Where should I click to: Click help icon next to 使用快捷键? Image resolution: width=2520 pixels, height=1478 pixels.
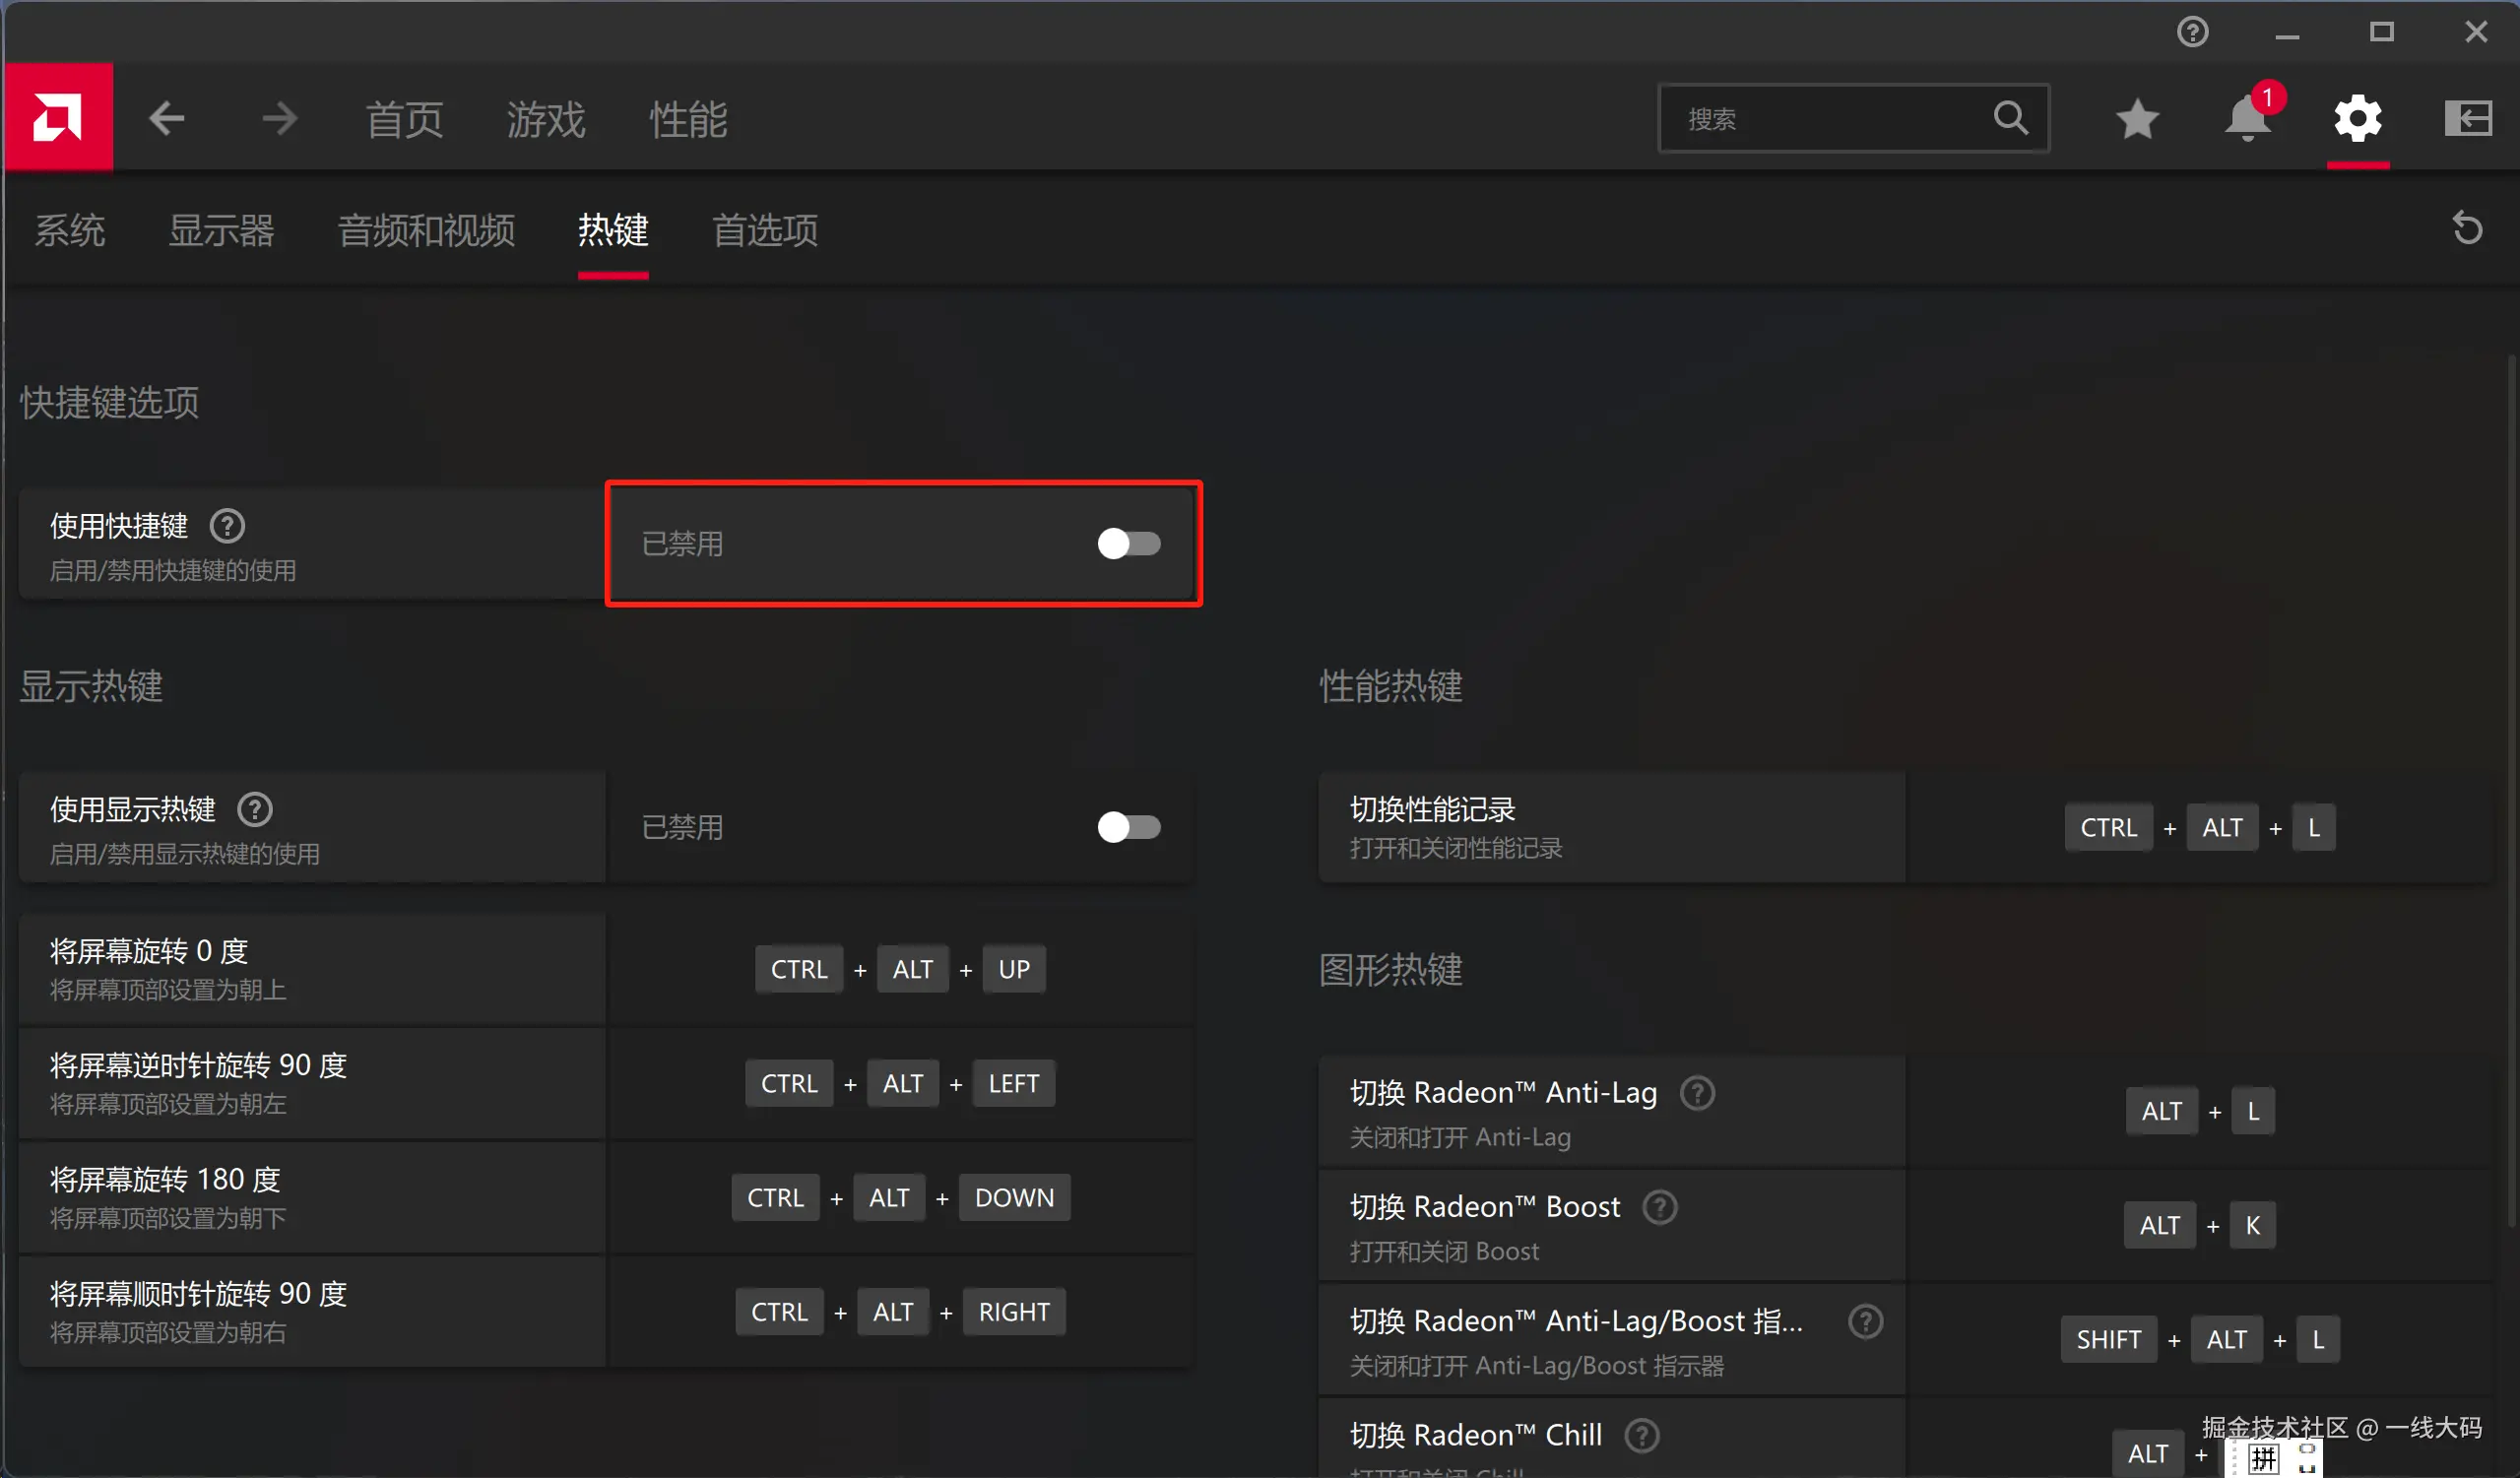pyautogui.click(x=227, y=525)
